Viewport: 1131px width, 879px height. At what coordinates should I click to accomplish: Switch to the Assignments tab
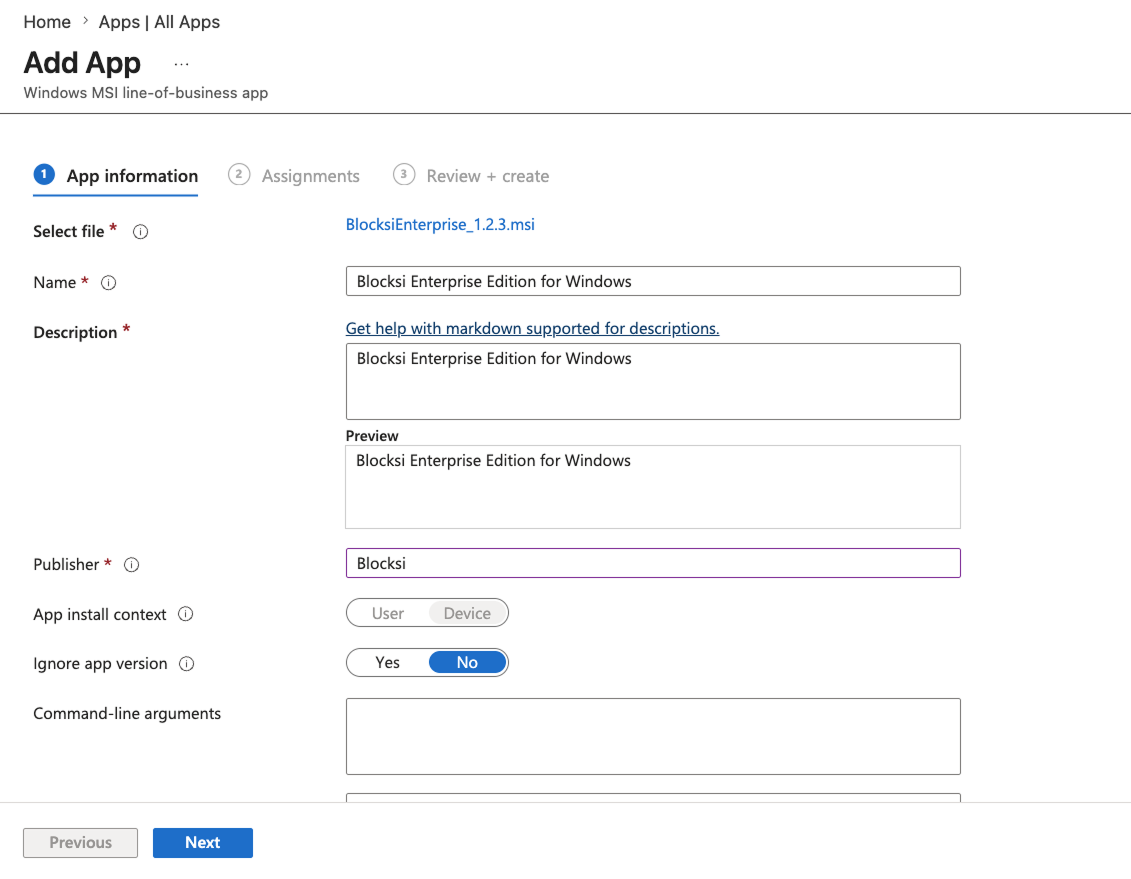294,176
